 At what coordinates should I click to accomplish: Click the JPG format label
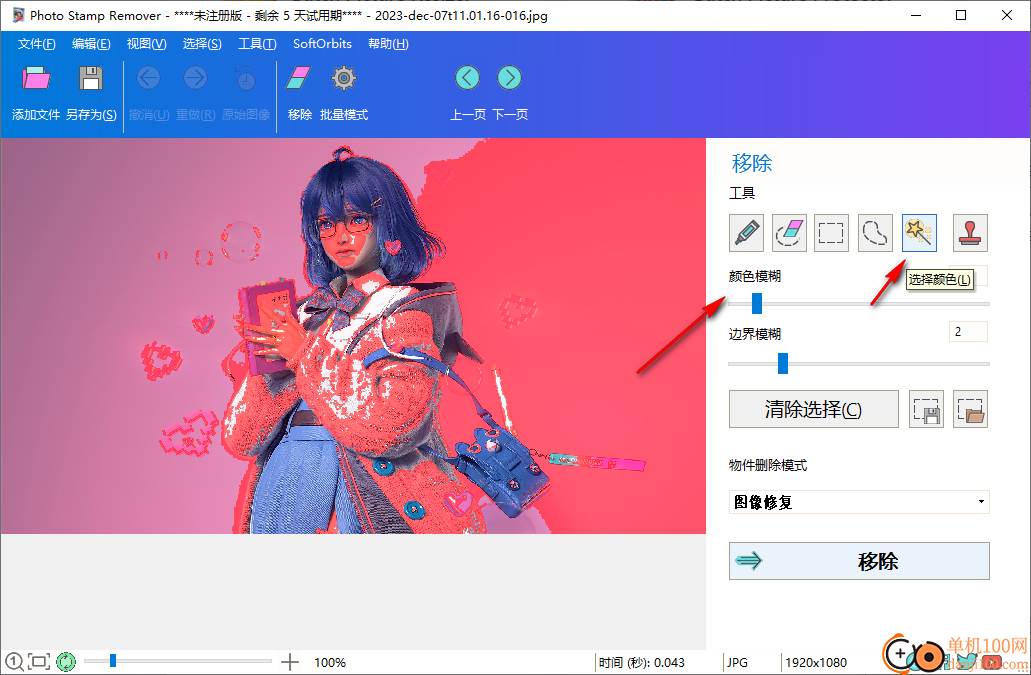(x=737, y=663)
